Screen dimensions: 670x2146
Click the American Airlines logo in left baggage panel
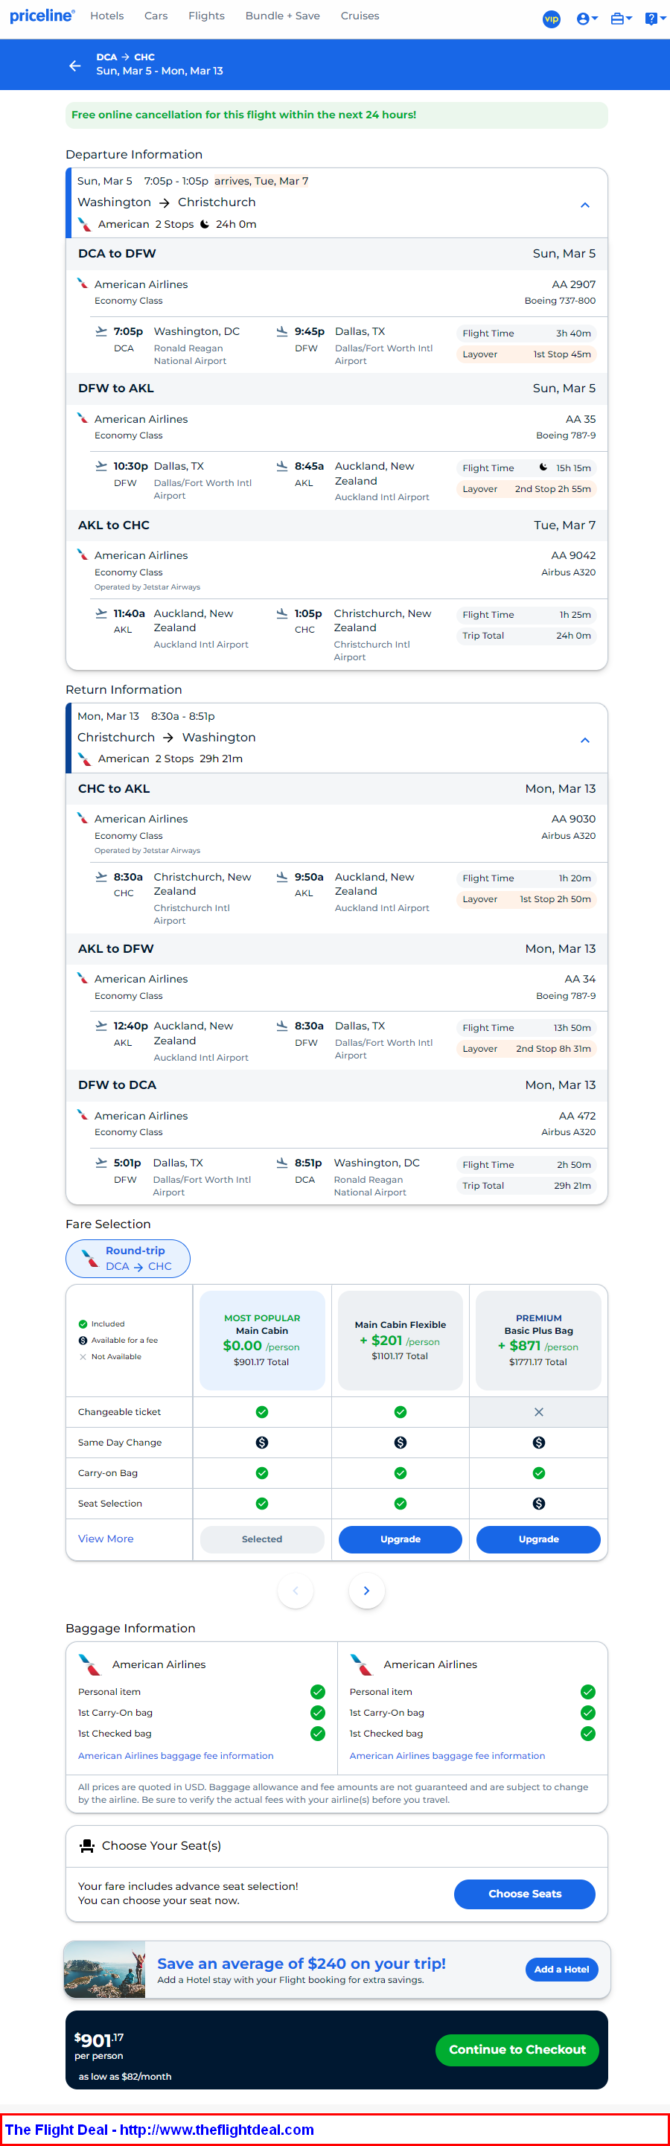point(90,1665)
